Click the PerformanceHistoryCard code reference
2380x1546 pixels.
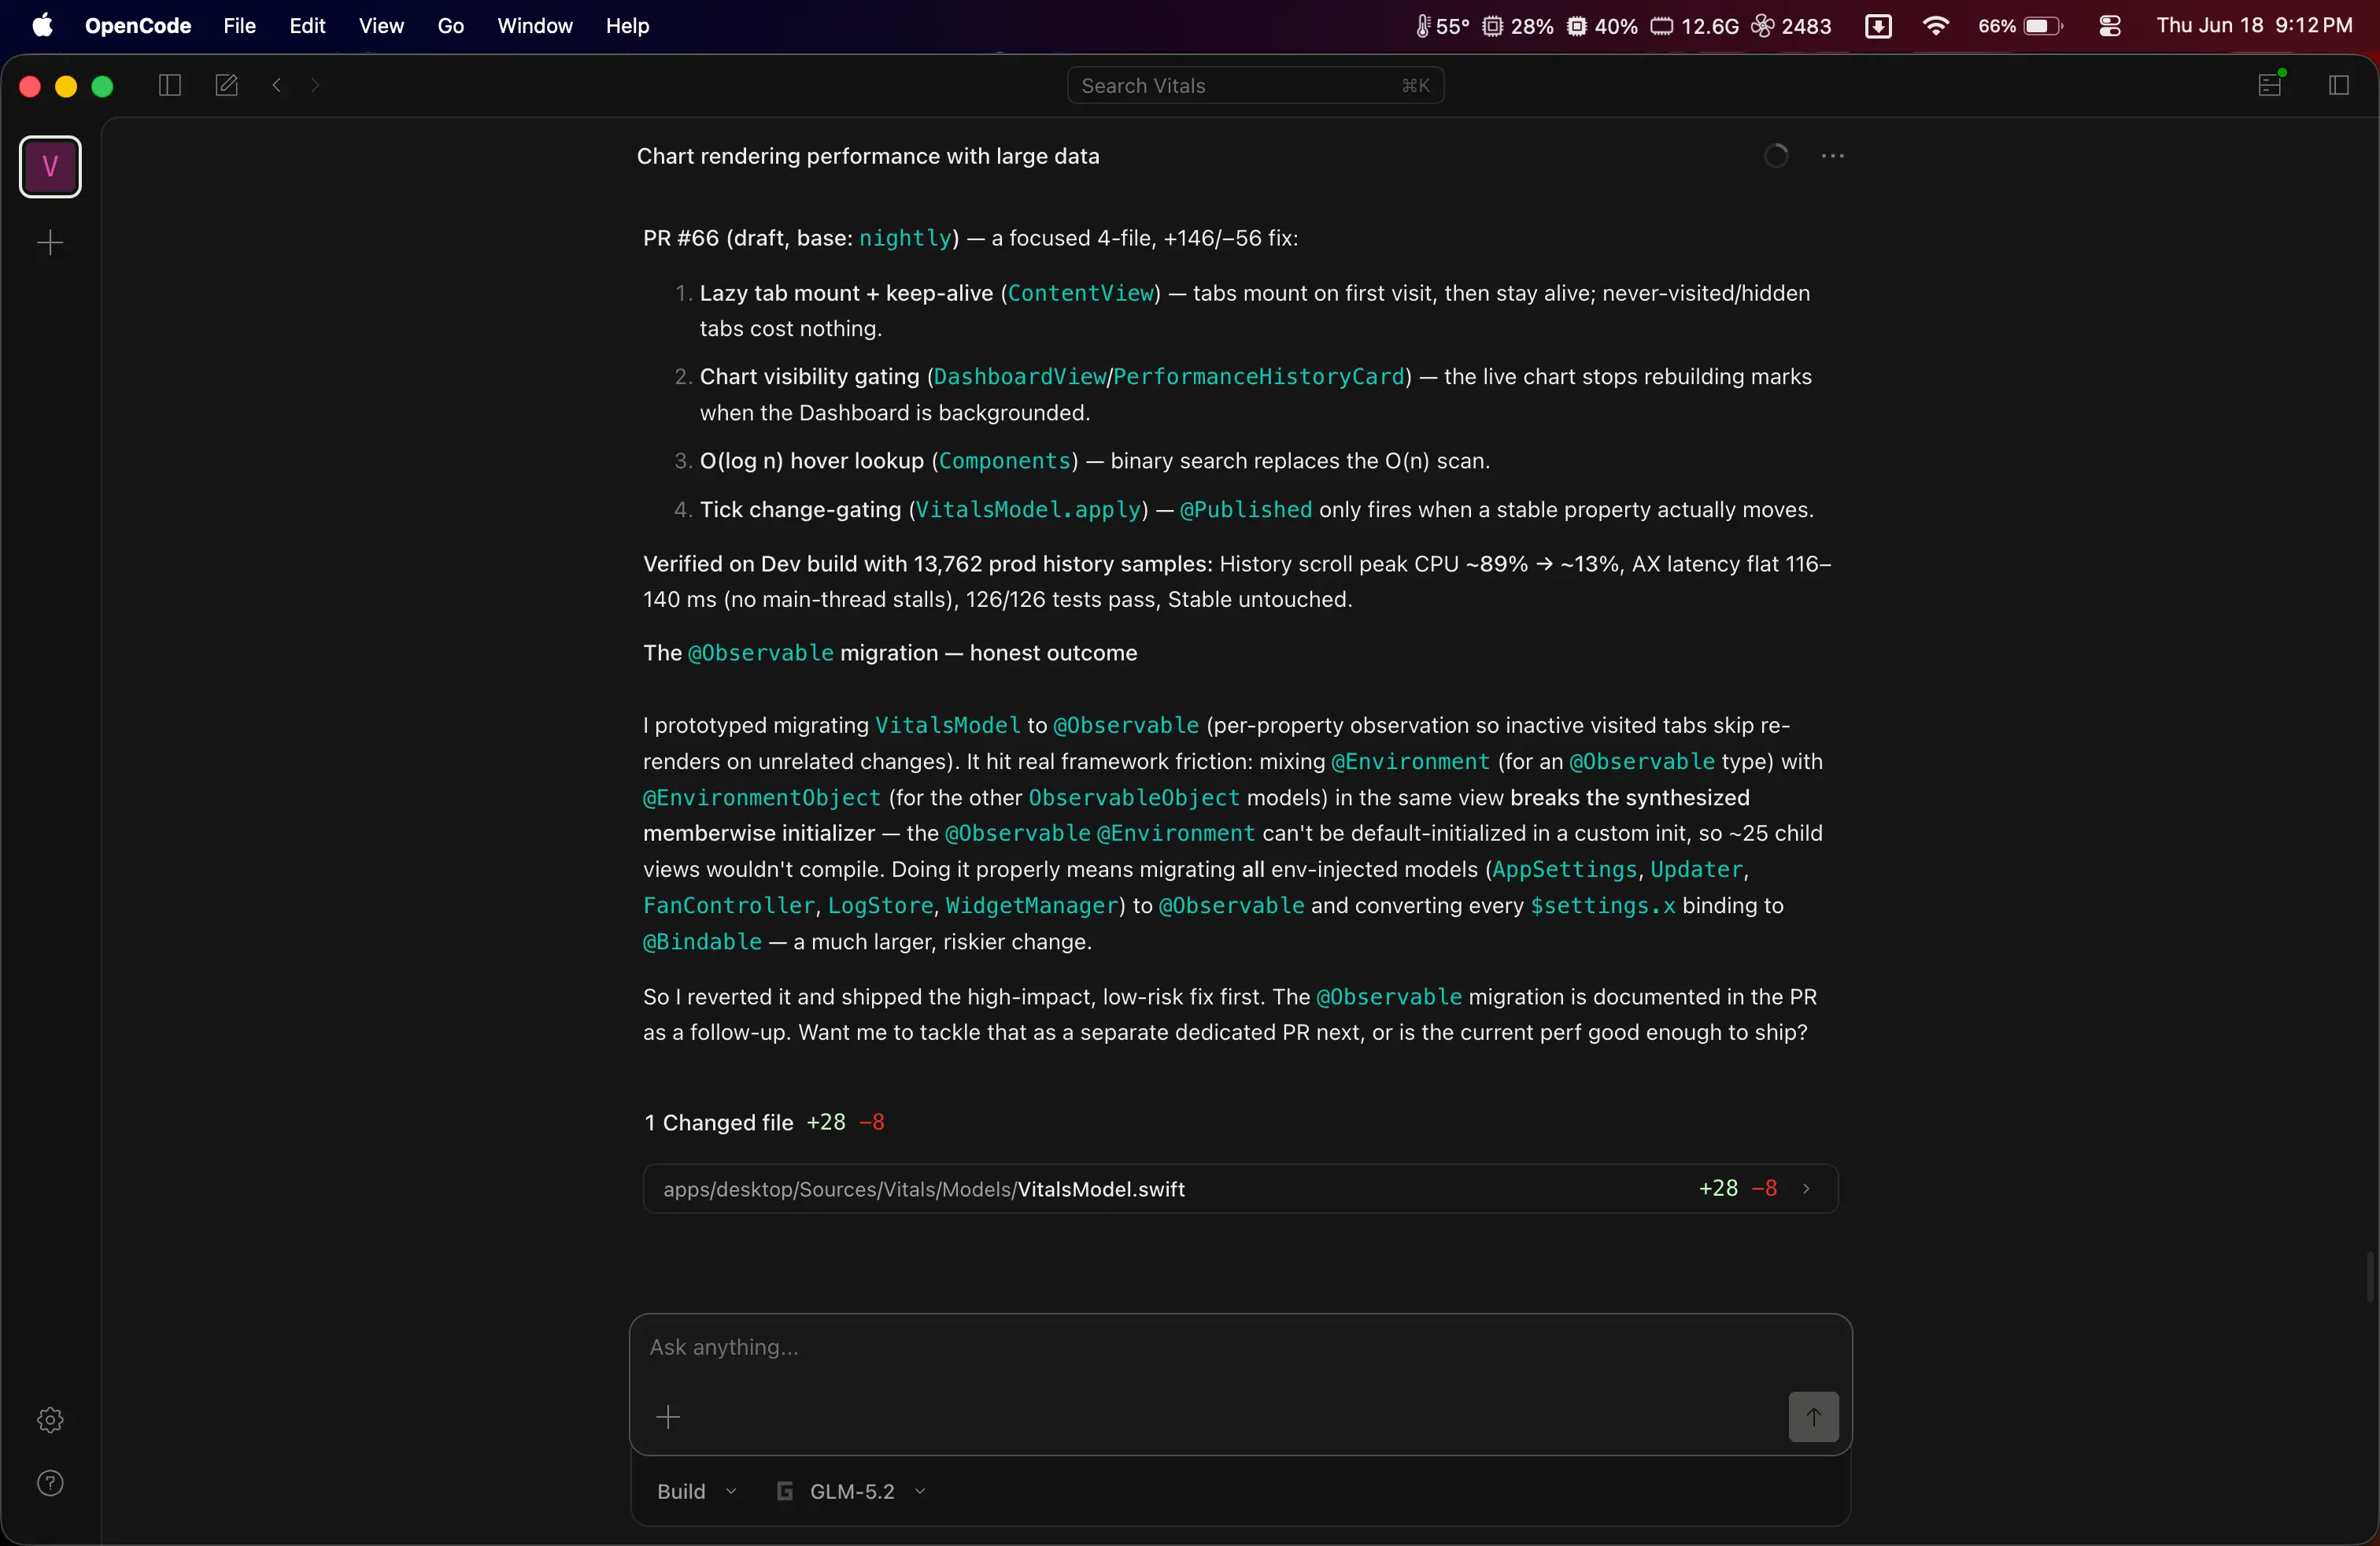1259,376
